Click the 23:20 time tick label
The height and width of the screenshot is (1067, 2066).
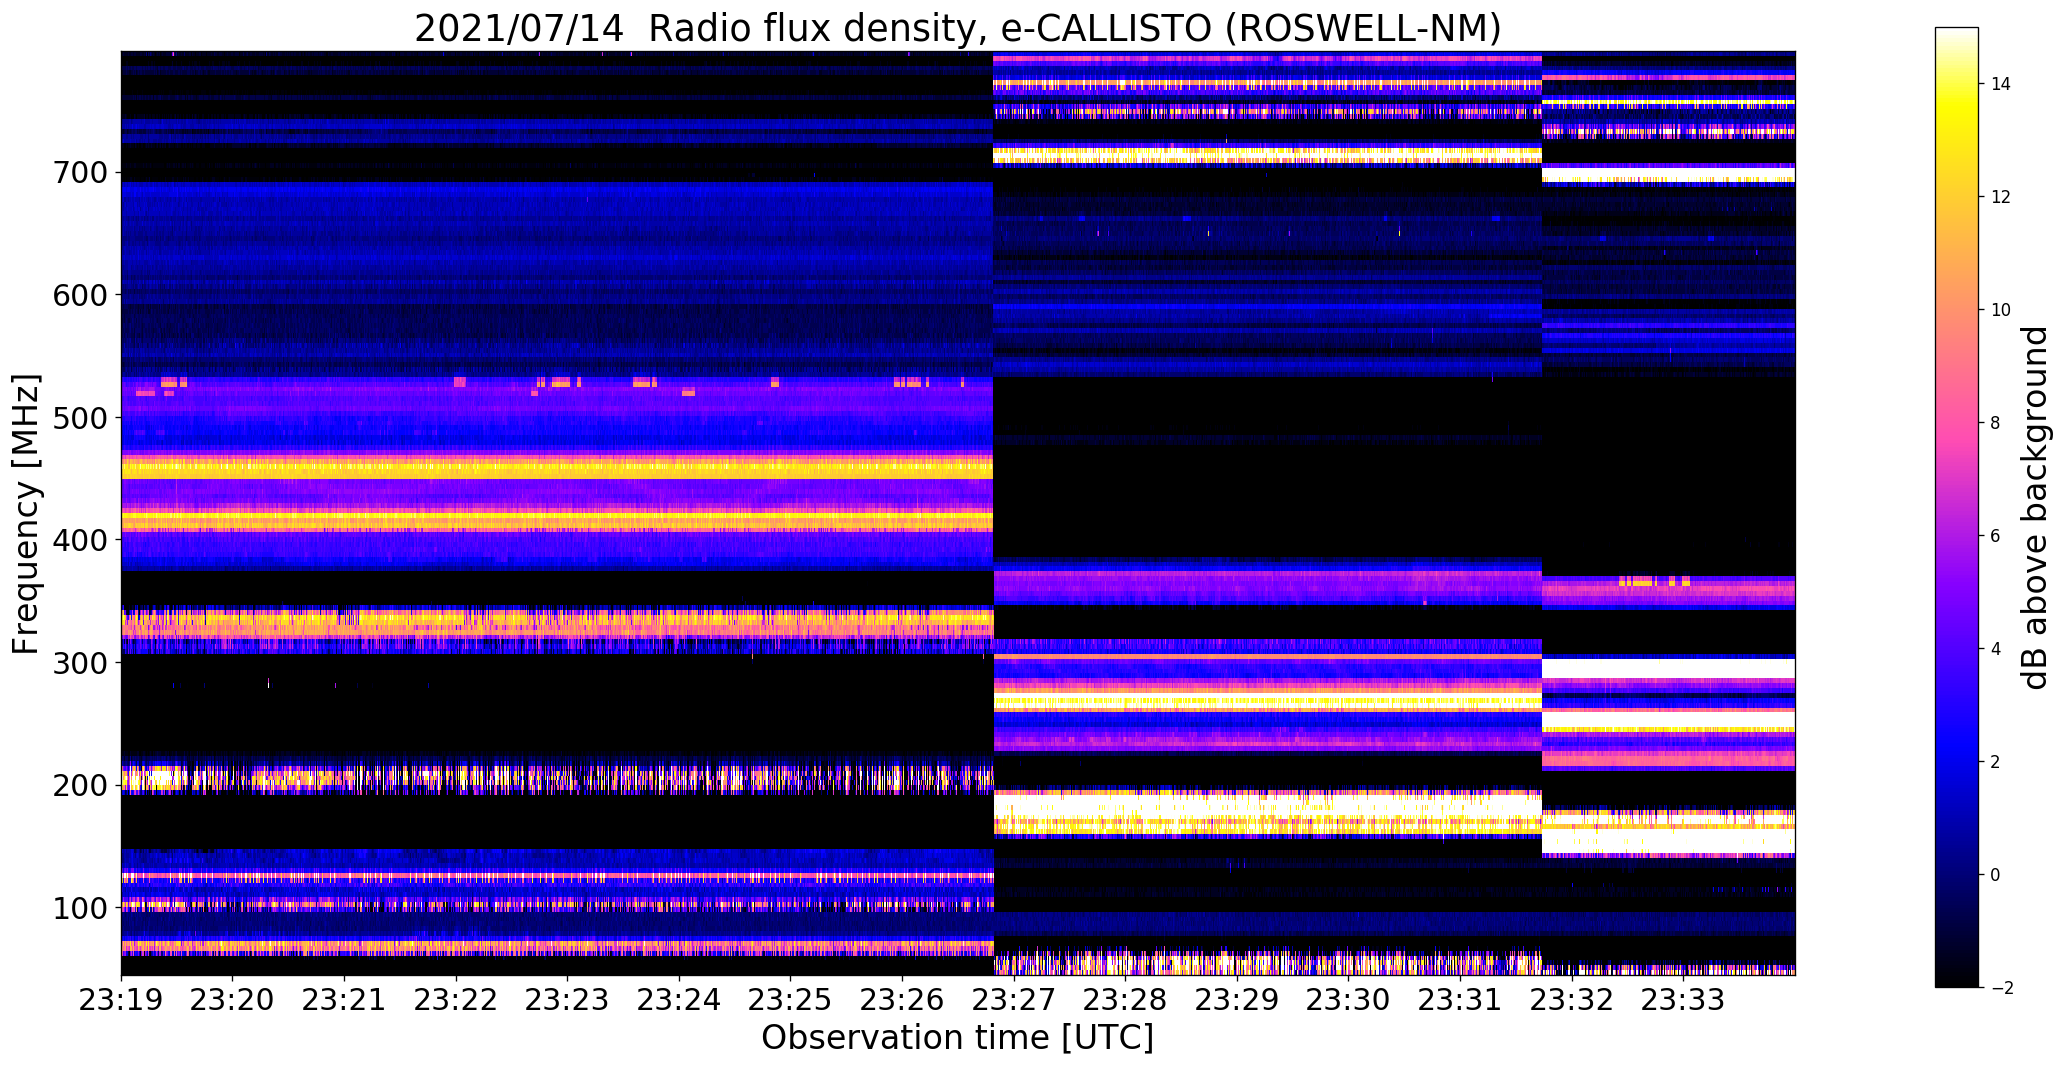coord(233,1000)
